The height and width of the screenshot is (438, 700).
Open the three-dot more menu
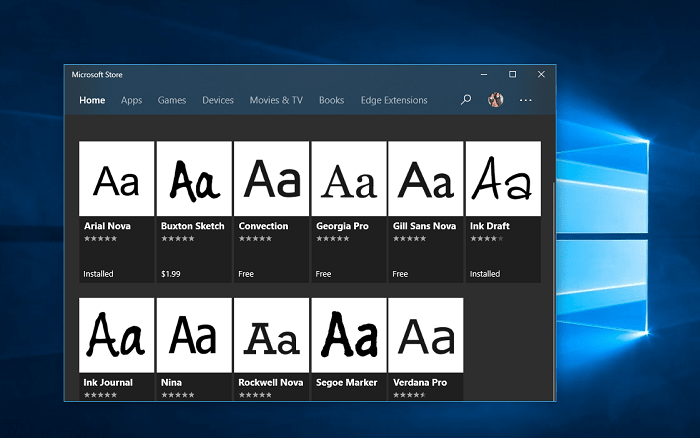click(x=525, y=100)
